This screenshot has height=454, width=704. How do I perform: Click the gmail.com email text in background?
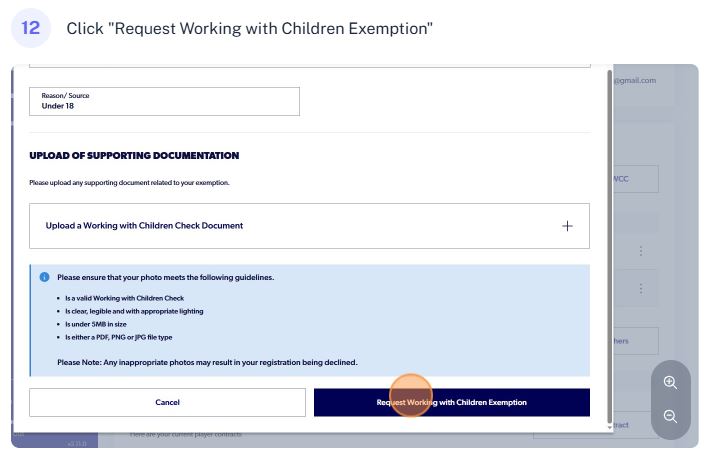[634, 80]
